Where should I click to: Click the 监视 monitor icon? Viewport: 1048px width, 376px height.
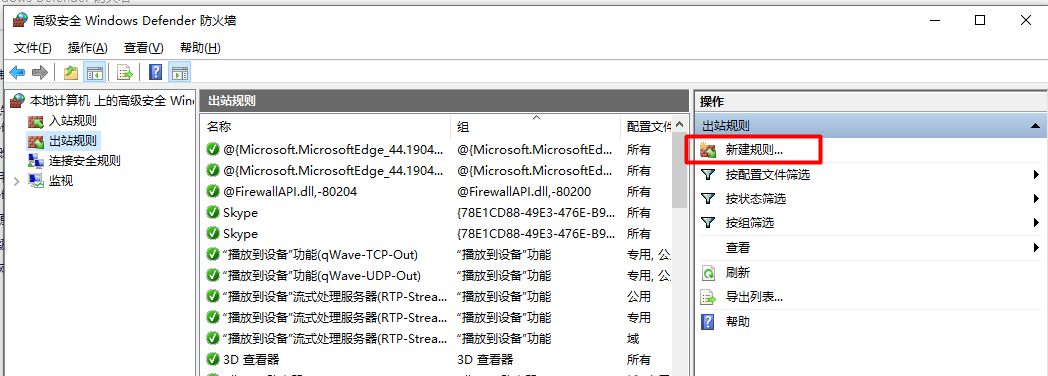35,181
